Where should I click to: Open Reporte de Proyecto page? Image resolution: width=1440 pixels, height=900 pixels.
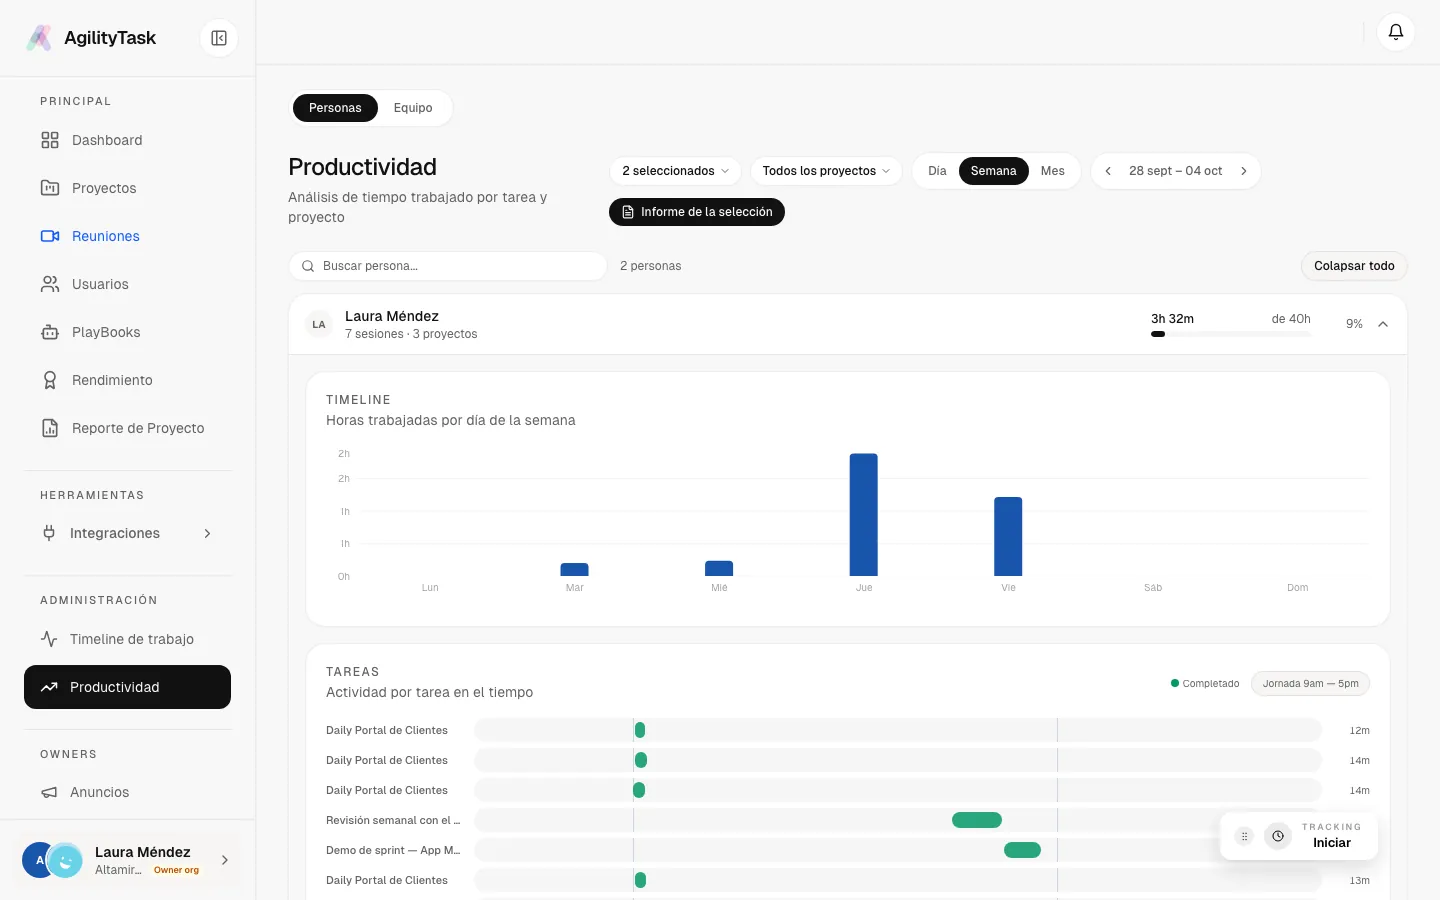coord(127,428)
